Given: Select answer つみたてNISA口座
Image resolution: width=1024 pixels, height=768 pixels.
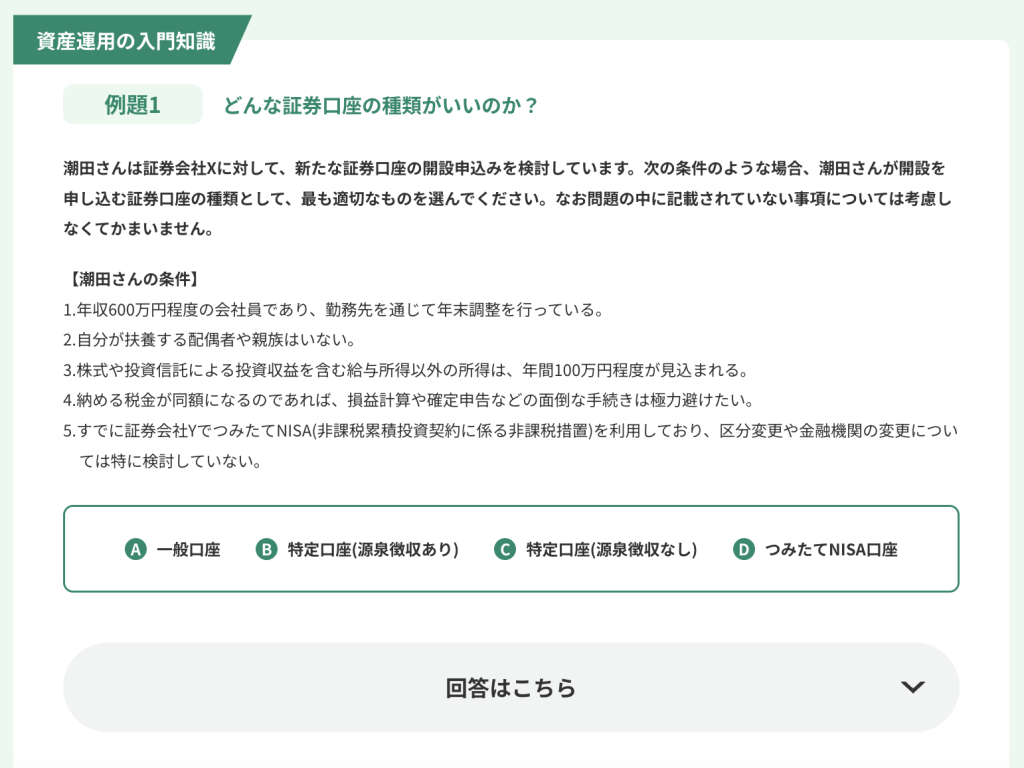Looking at the screenshot, I should tap(832, 549).
